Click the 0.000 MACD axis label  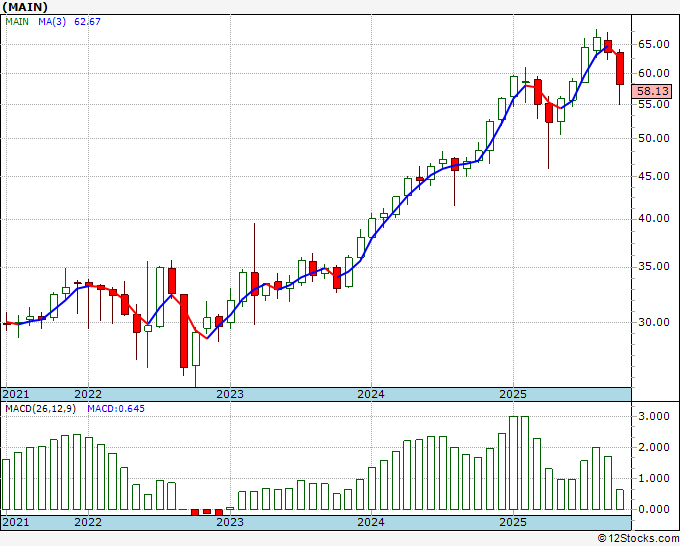tap(654, 509)
